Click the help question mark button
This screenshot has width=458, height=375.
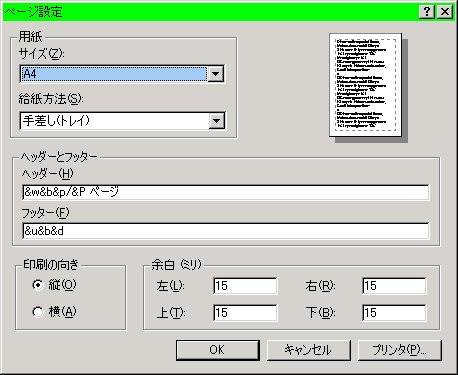(427, 12)
